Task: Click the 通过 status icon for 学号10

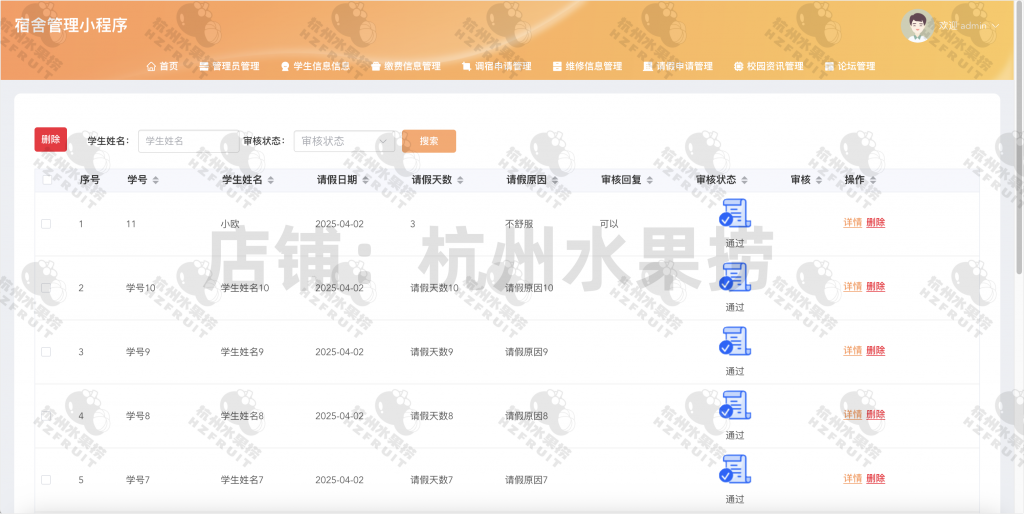Action: [735, 277]
